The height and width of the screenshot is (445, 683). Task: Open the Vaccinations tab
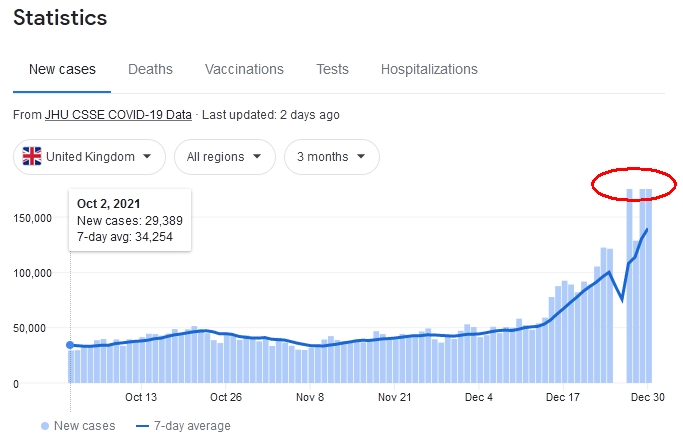point(244,69)
